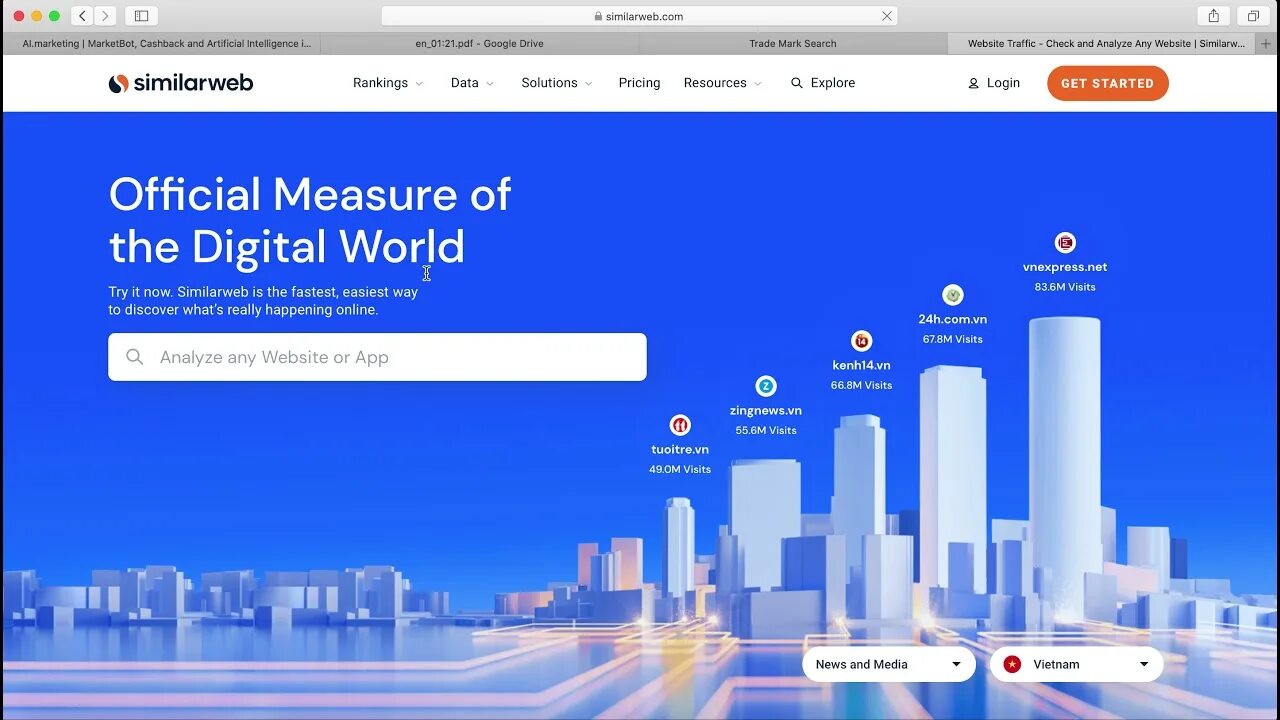This screenshot has width=1280, height=720.
Task: Click the vnexpress.net site icon
Action: click(1065, 243)
